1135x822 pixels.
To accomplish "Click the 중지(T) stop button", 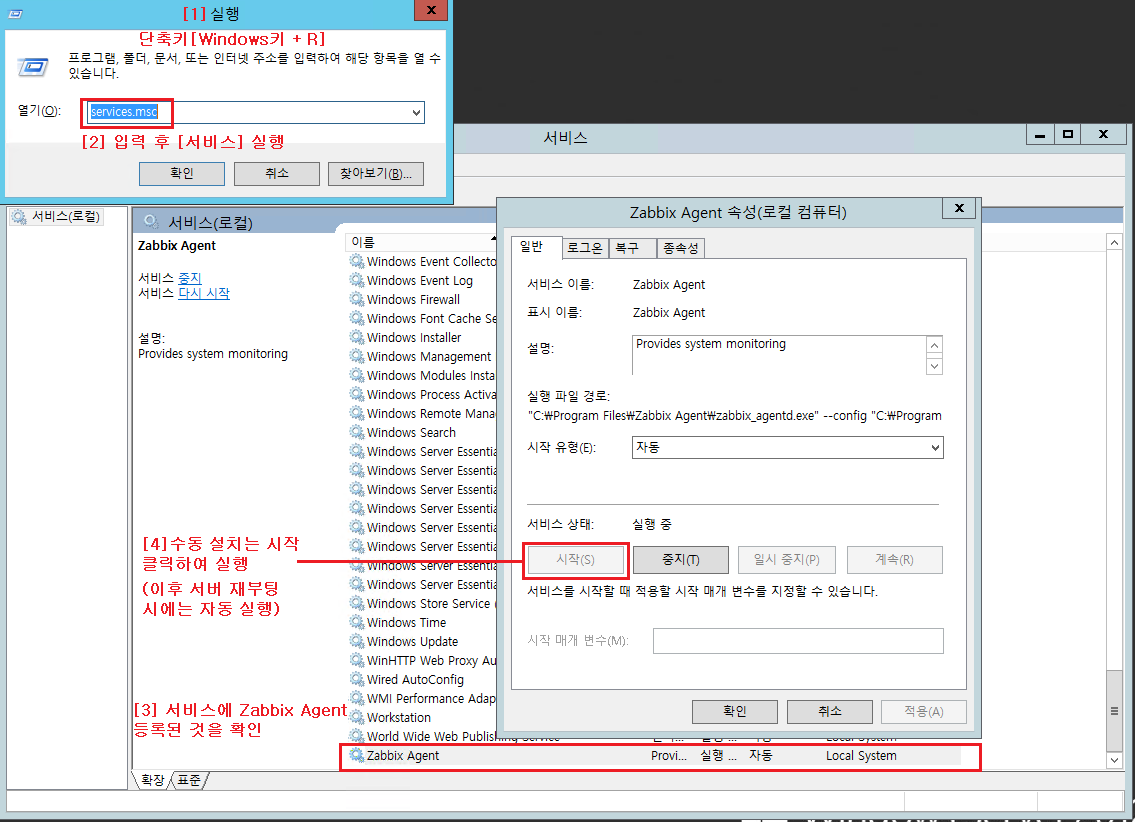I will pyautogui.click(x=680, y=559).
